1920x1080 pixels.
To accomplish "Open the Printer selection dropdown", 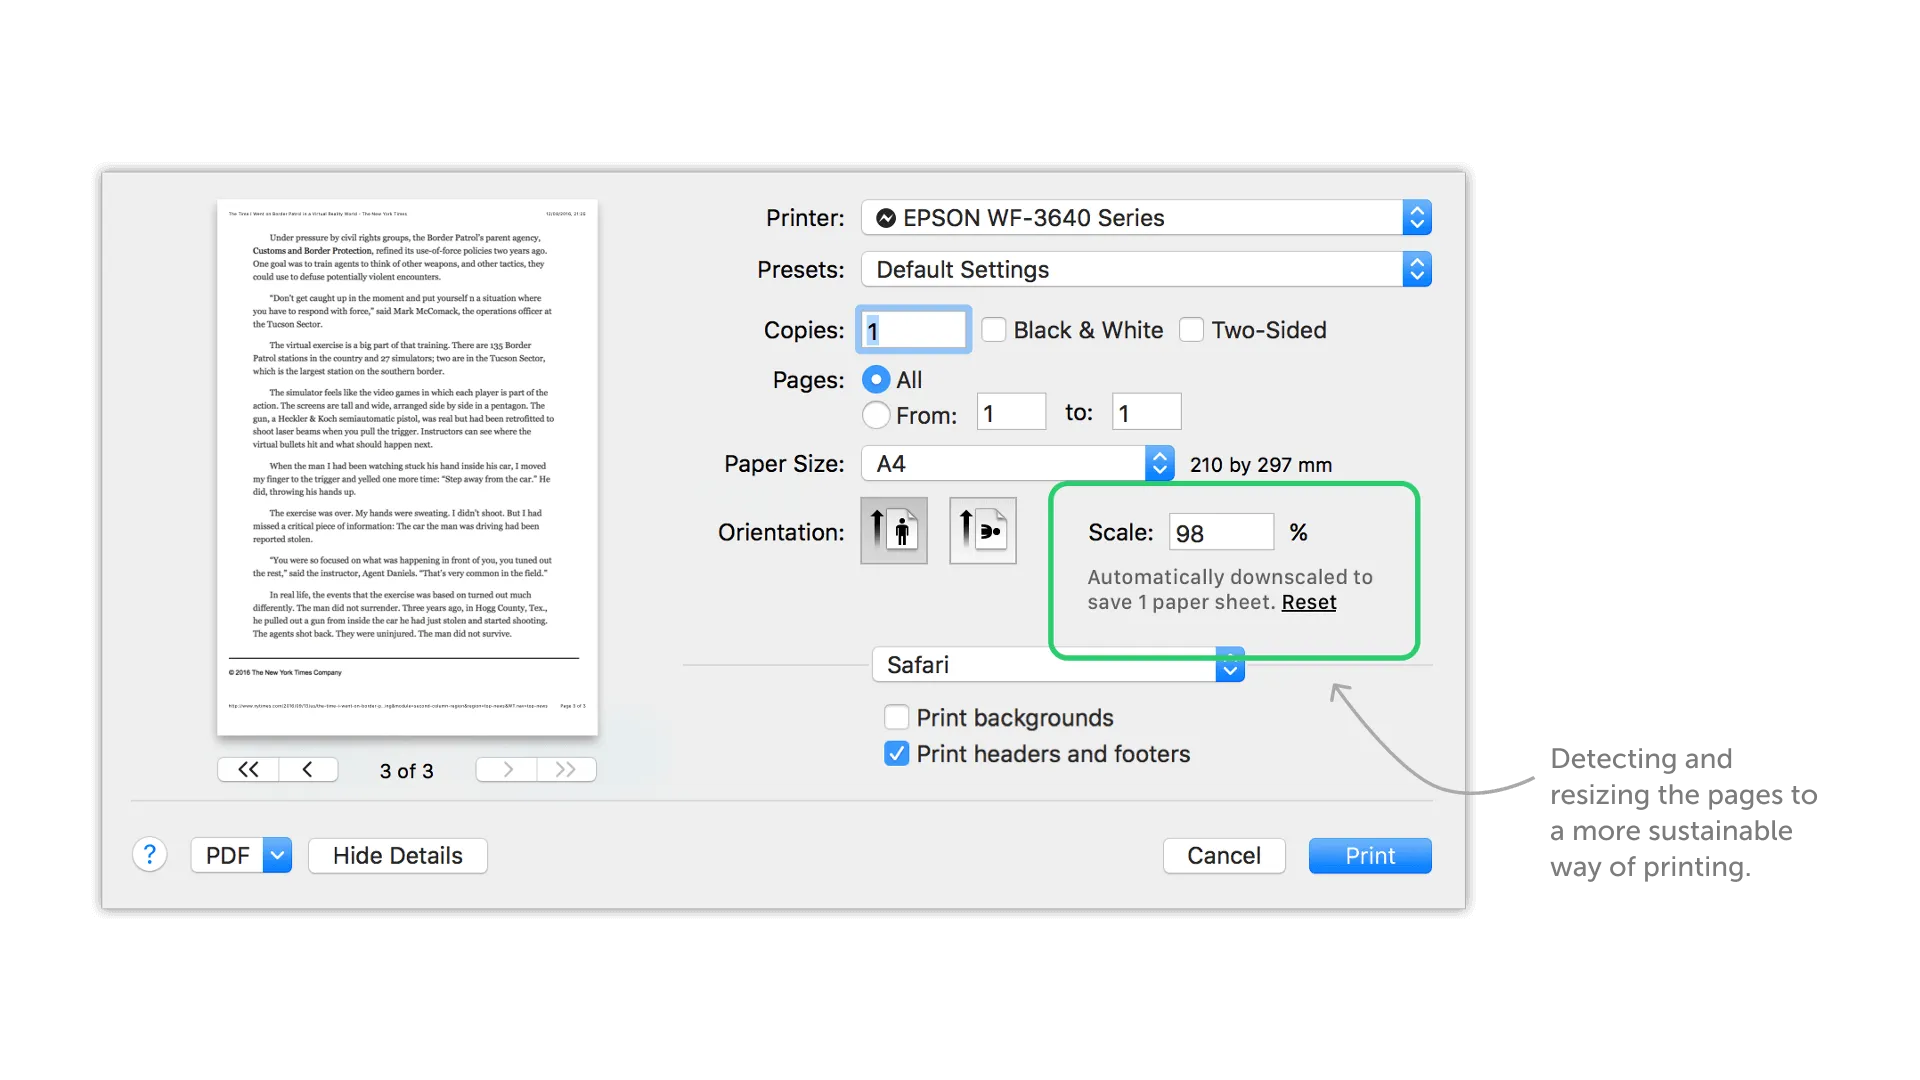I will tap(1145, 217).
